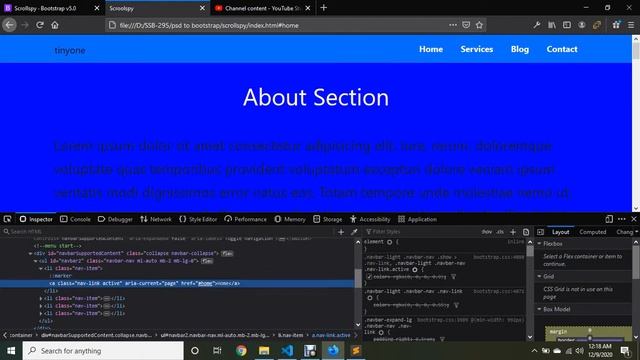This screenshot has width=640, height=360.
Task: Toggle print media simulation icon in rules
Action: point(526,232)
